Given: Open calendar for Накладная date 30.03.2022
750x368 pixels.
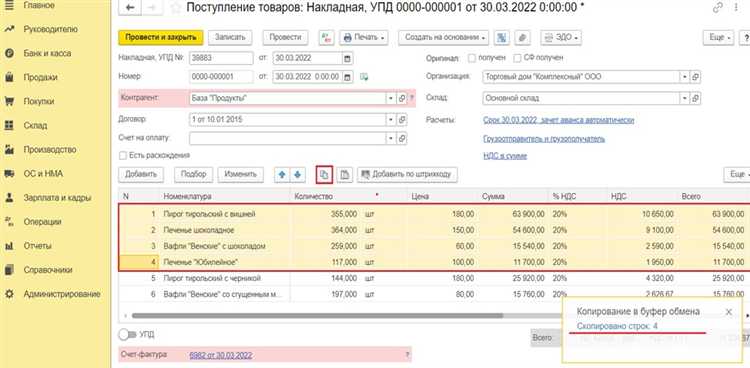Looking at the screenshot, I should [x=347, y=58].
